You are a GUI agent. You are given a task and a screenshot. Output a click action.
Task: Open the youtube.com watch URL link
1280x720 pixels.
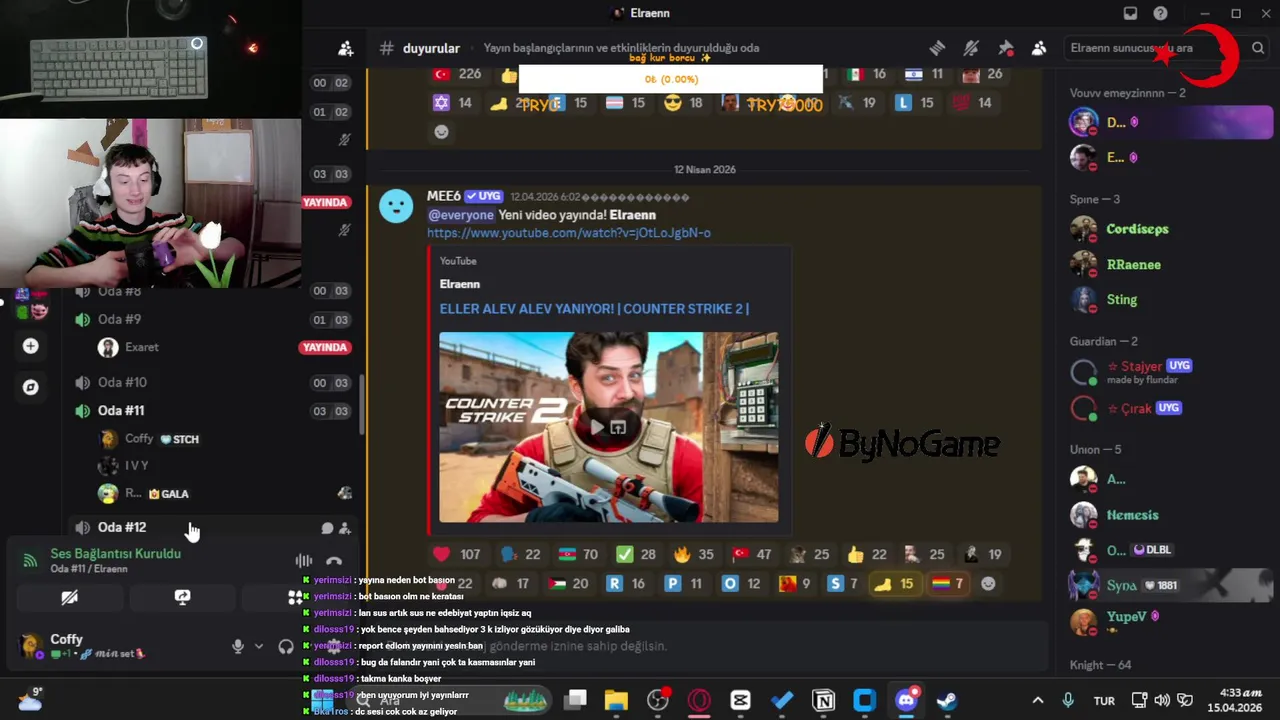[568, 233]
